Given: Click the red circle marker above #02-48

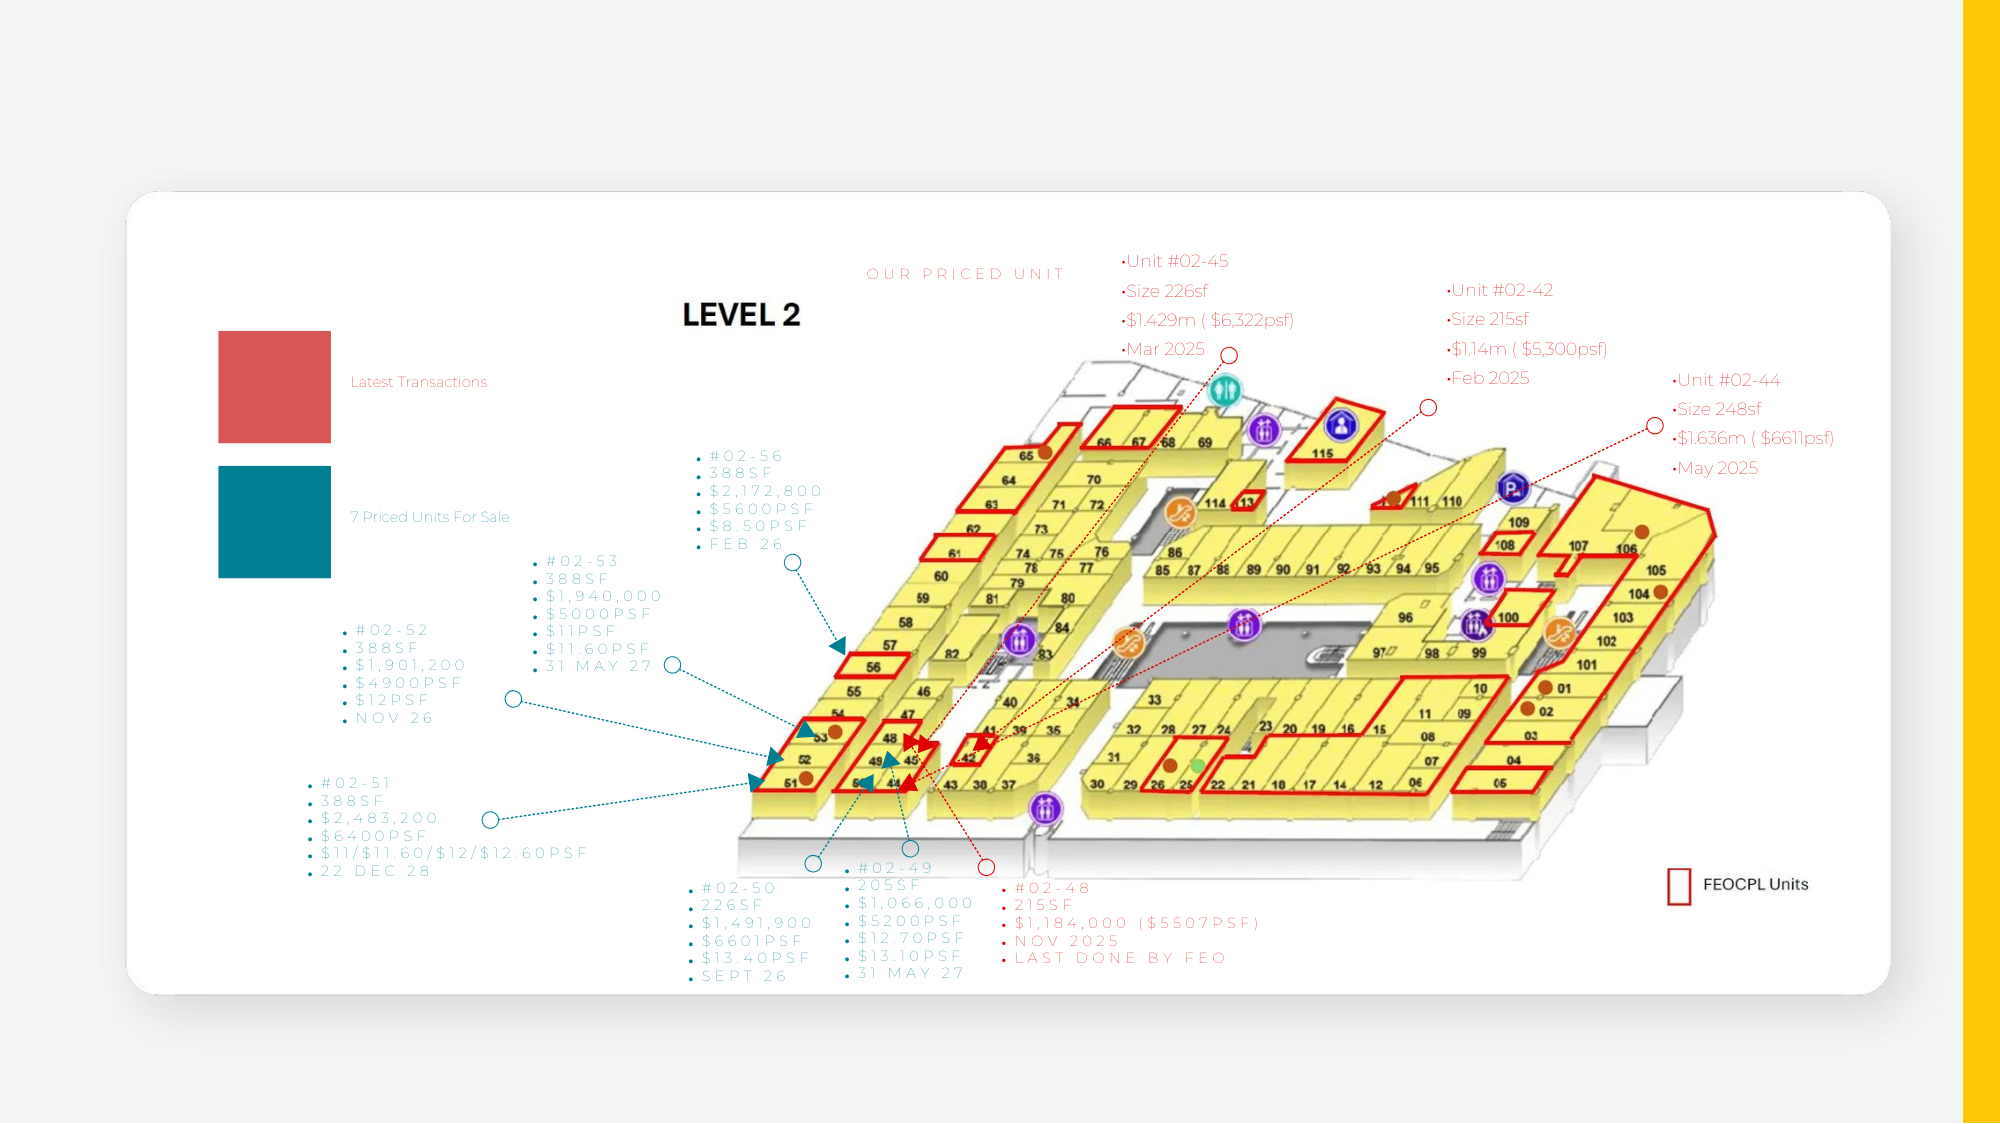Looking at the screenshot, I should [x=986, y=867].
